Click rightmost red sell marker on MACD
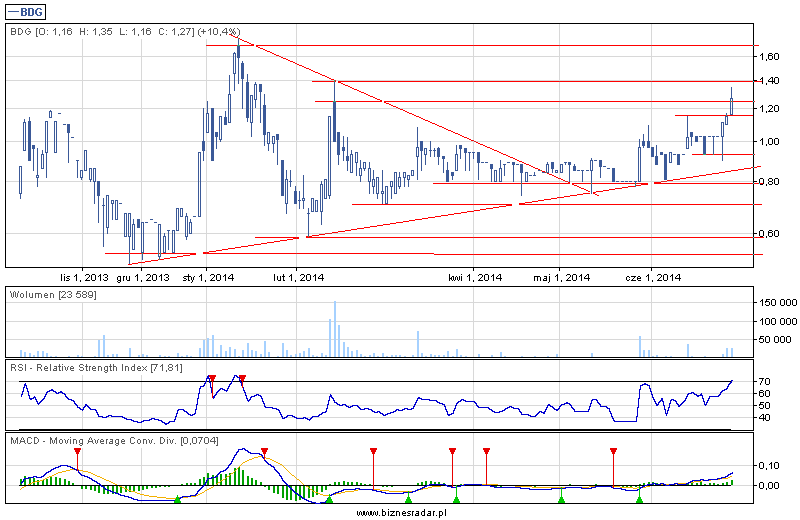The image size is (800, 520). (x=613, y=452)
